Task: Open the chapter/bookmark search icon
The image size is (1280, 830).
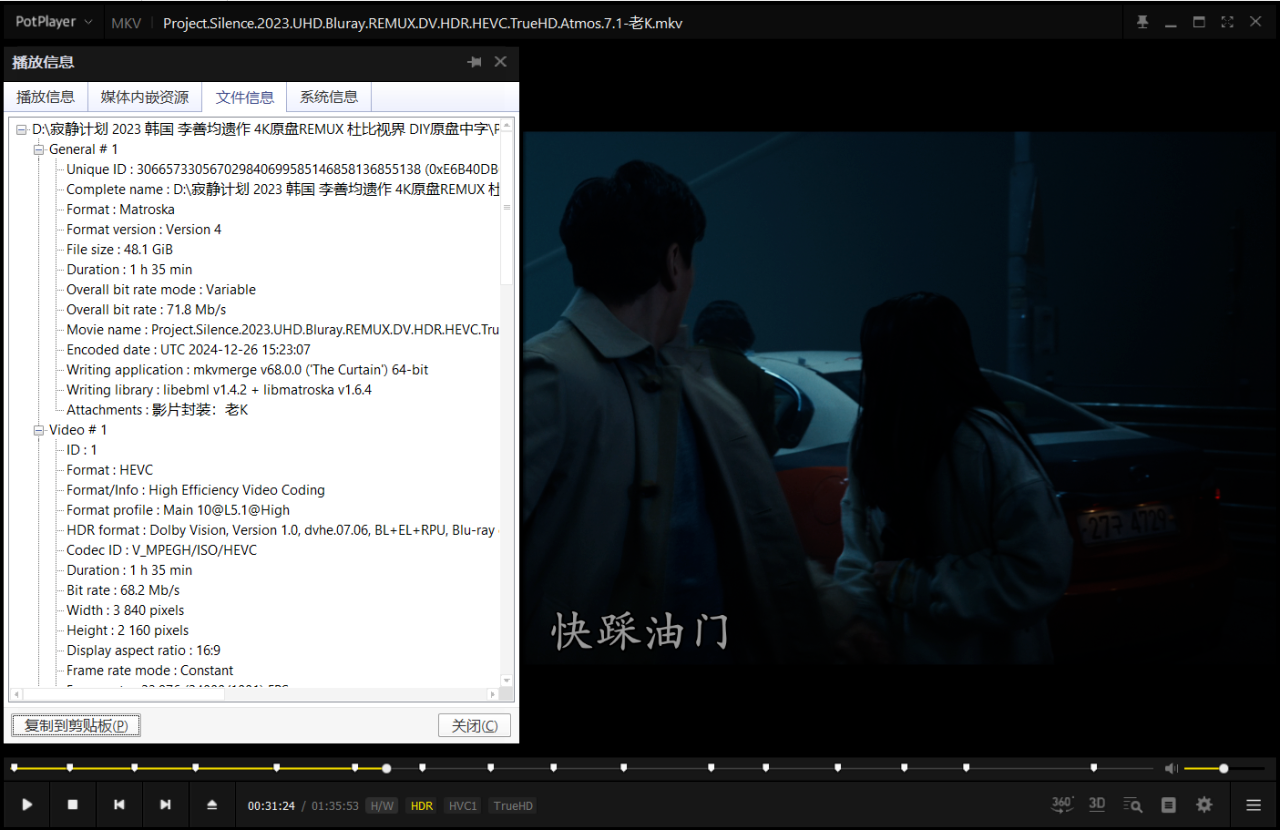Action: [1132, 805]
